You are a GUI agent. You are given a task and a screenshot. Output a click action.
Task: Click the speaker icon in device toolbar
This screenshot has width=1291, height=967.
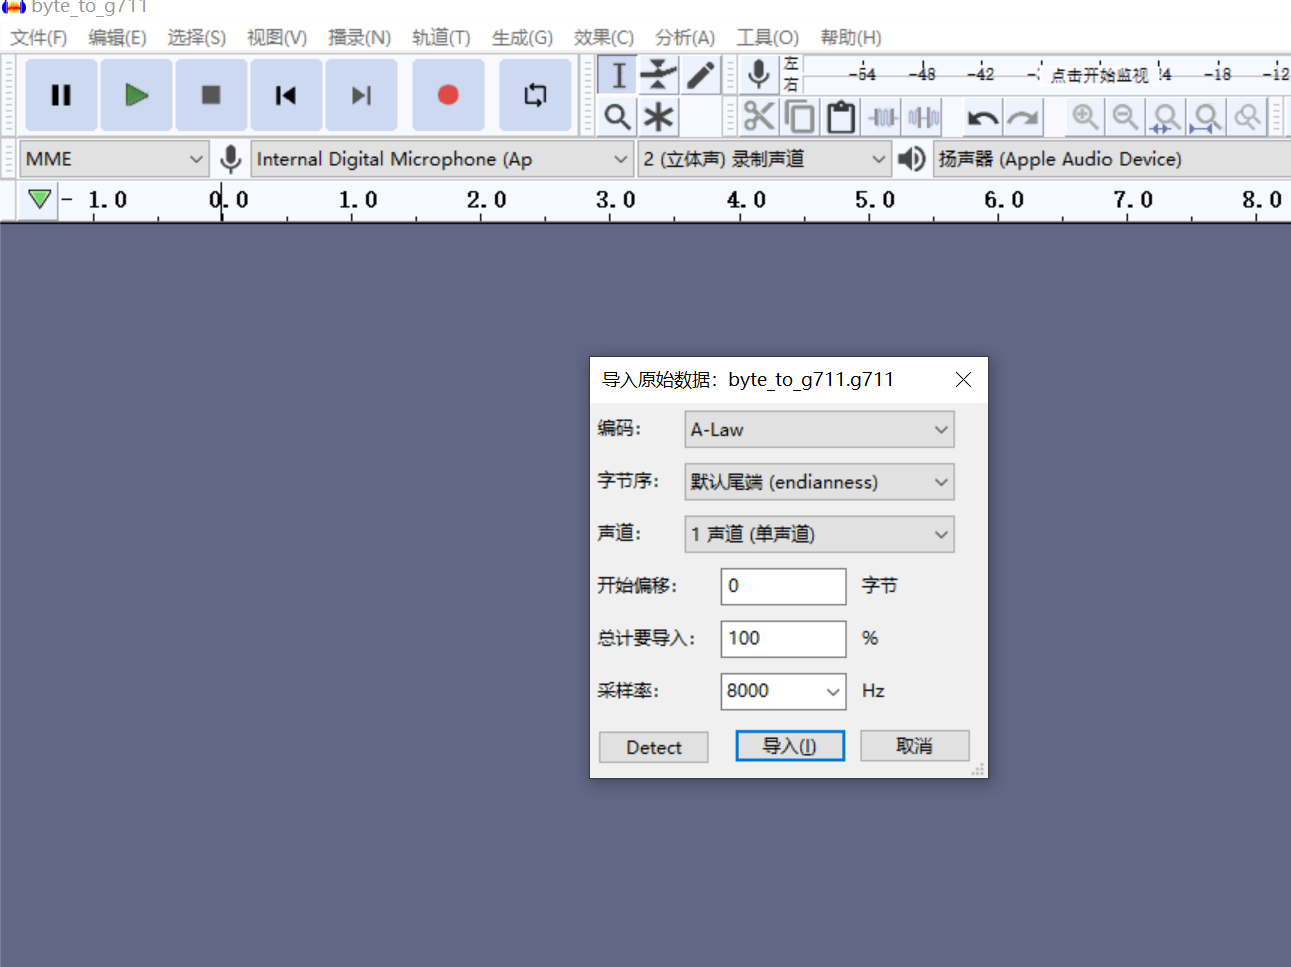911,159
